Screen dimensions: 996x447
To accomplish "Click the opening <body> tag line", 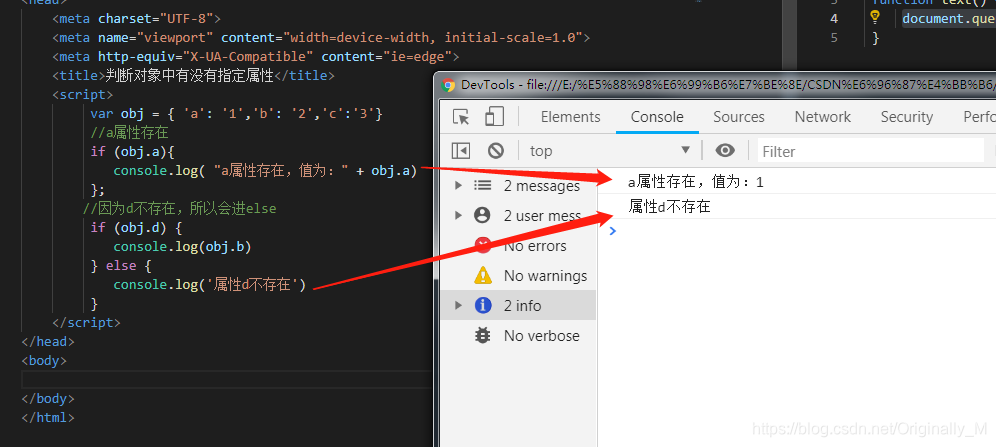I will (44, 360).
